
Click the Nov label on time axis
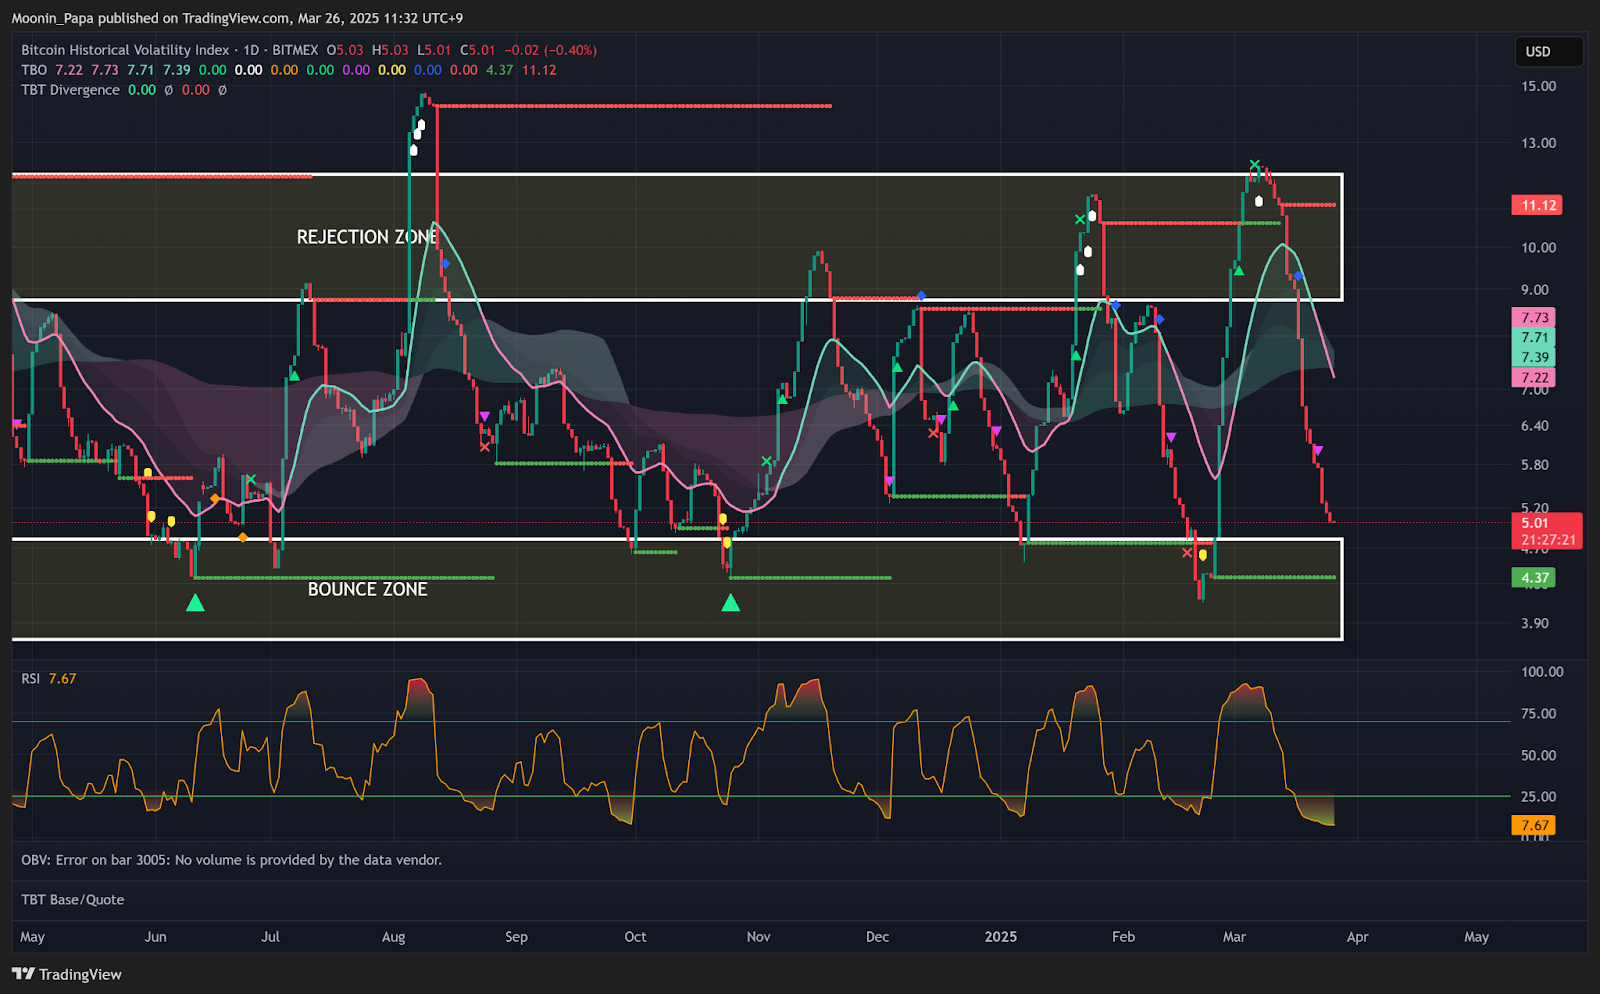point(758,937)
